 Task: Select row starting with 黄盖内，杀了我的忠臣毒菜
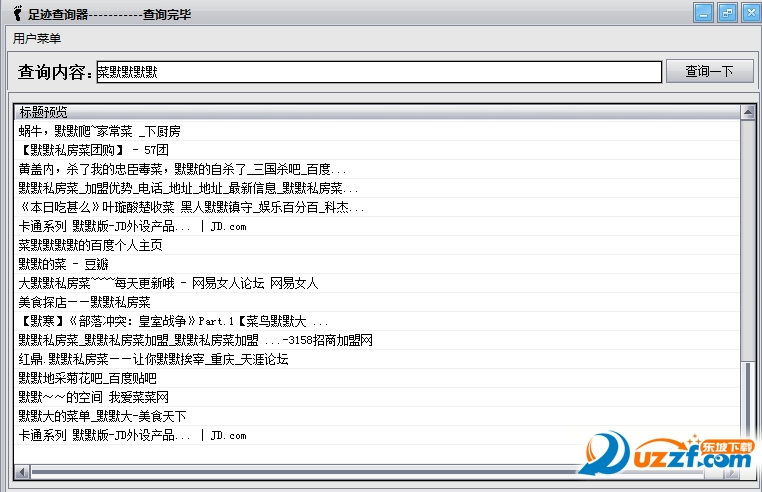377,169
